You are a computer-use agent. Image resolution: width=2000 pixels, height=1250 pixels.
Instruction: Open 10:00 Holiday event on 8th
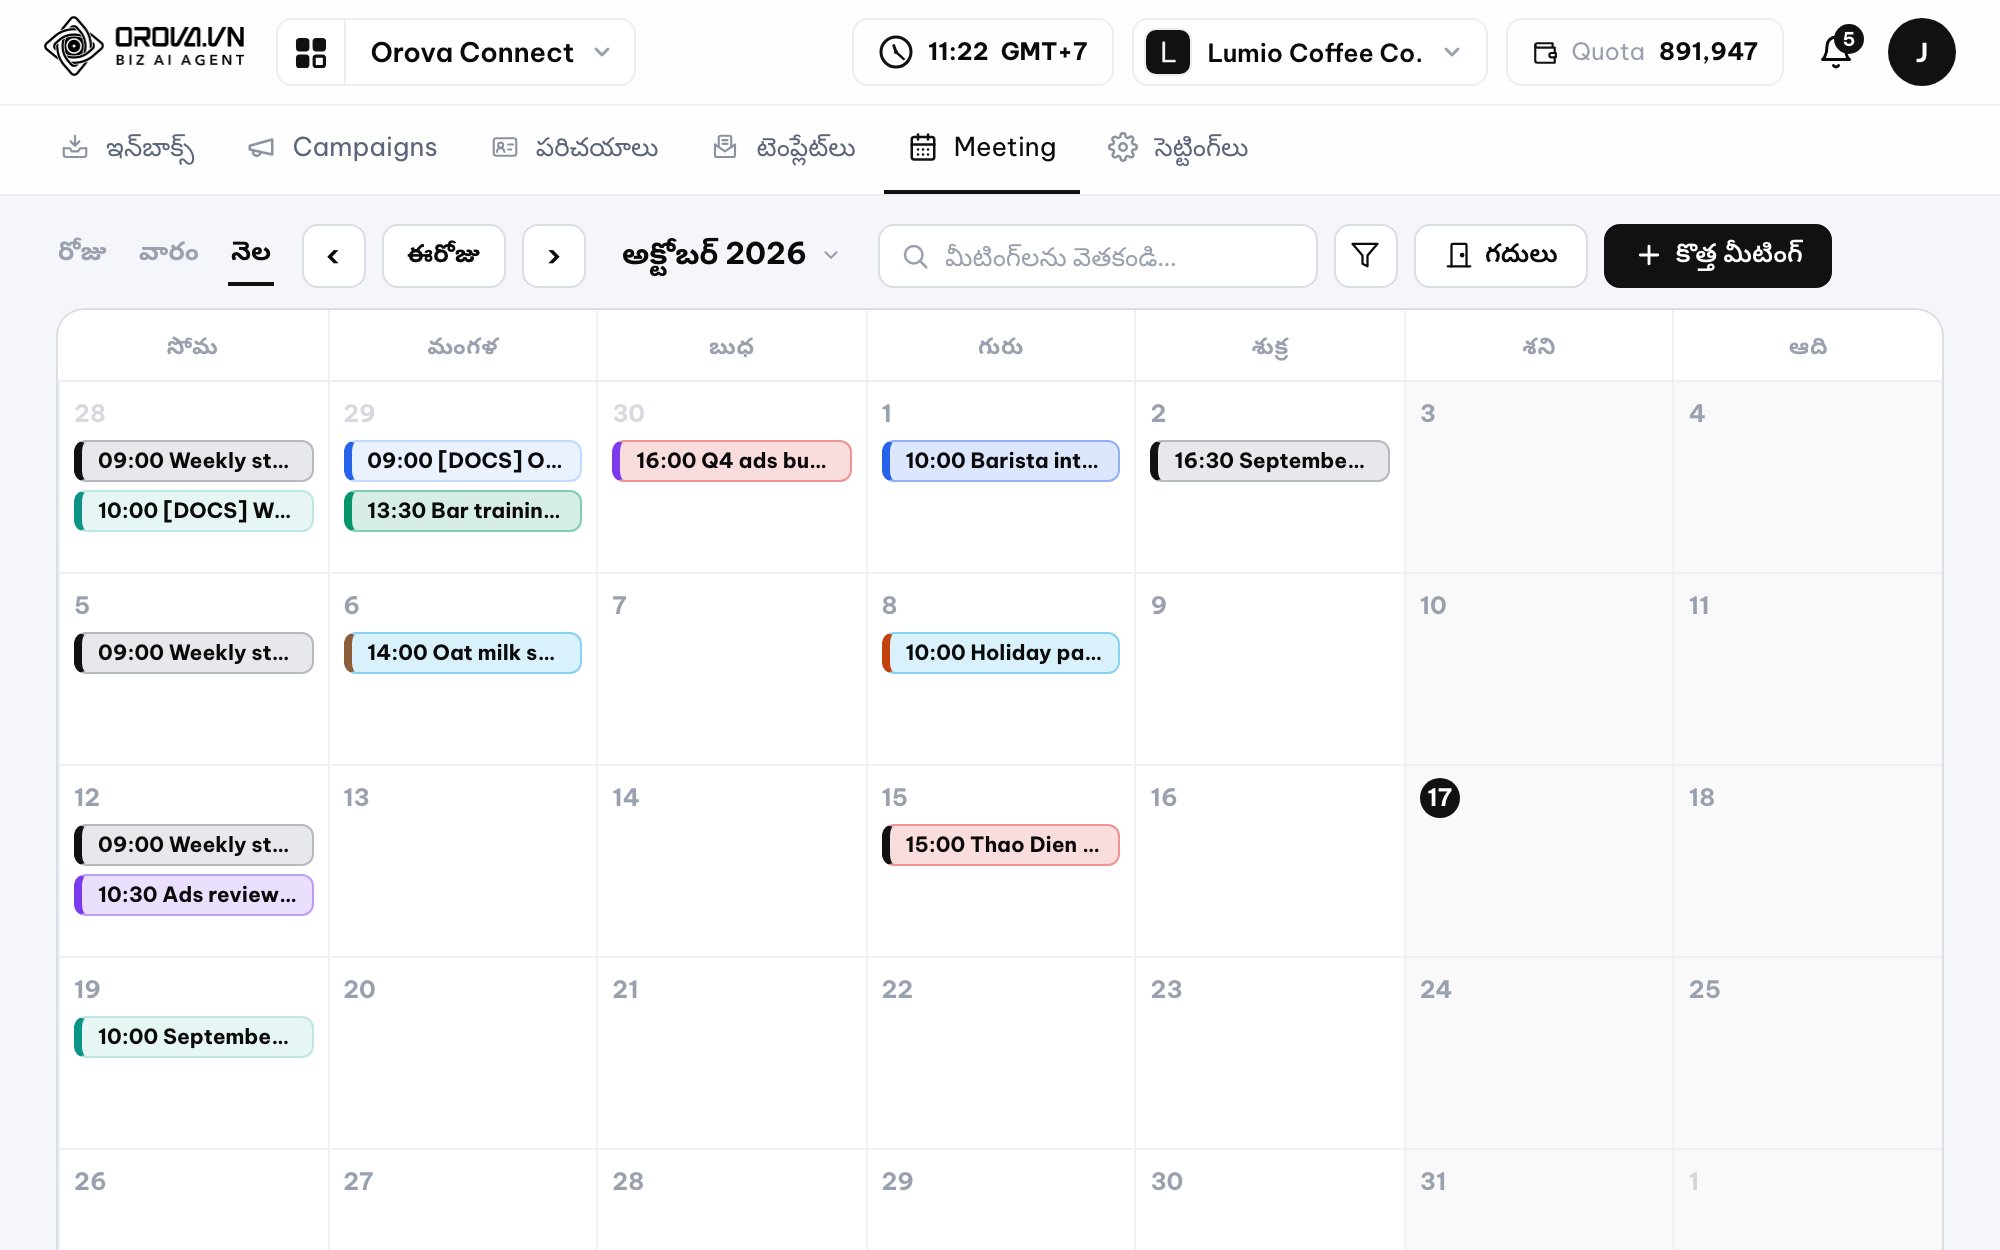click(1001, 653)
